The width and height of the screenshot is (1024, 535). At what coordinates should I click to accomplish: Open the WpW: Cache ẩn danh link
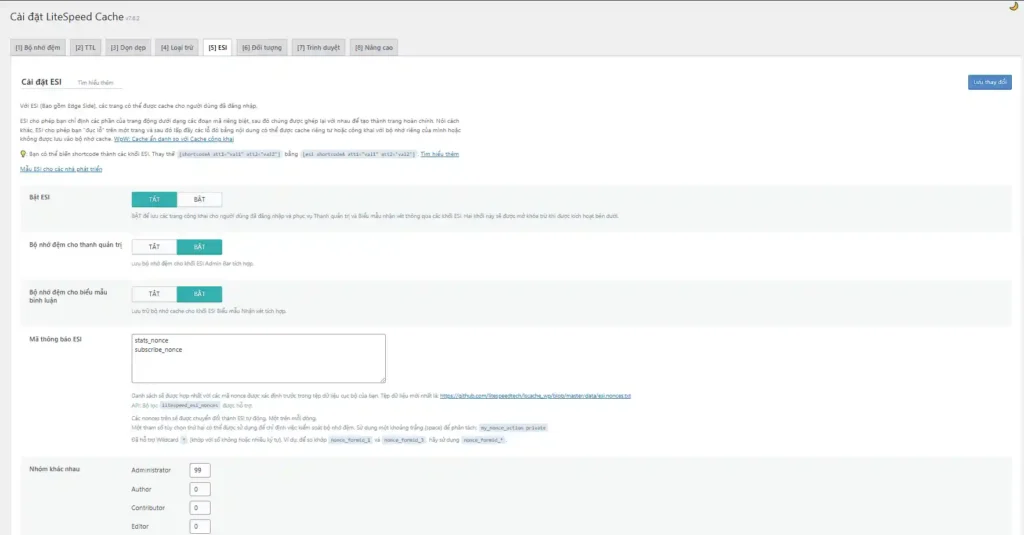(174, 139)
